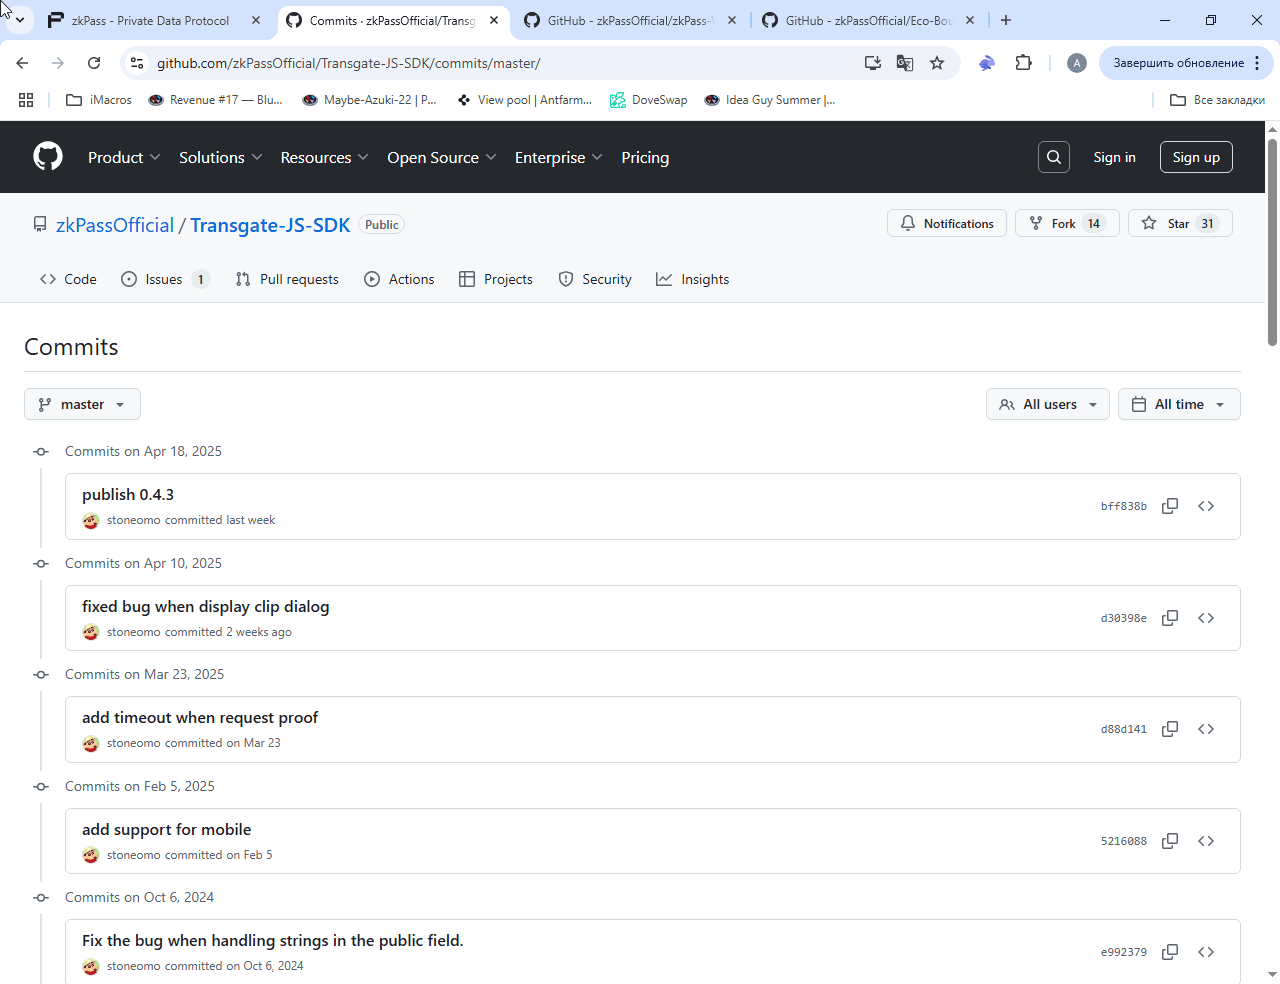Open the Pull requests tab

287,279
